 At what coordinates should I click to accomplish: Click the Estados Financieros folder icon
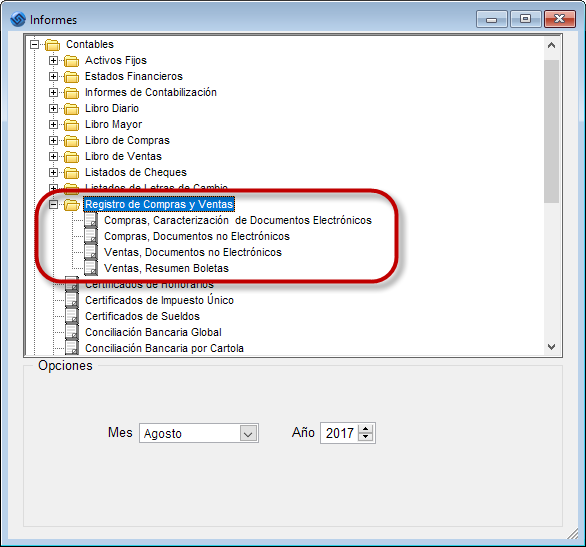(71, 77)
